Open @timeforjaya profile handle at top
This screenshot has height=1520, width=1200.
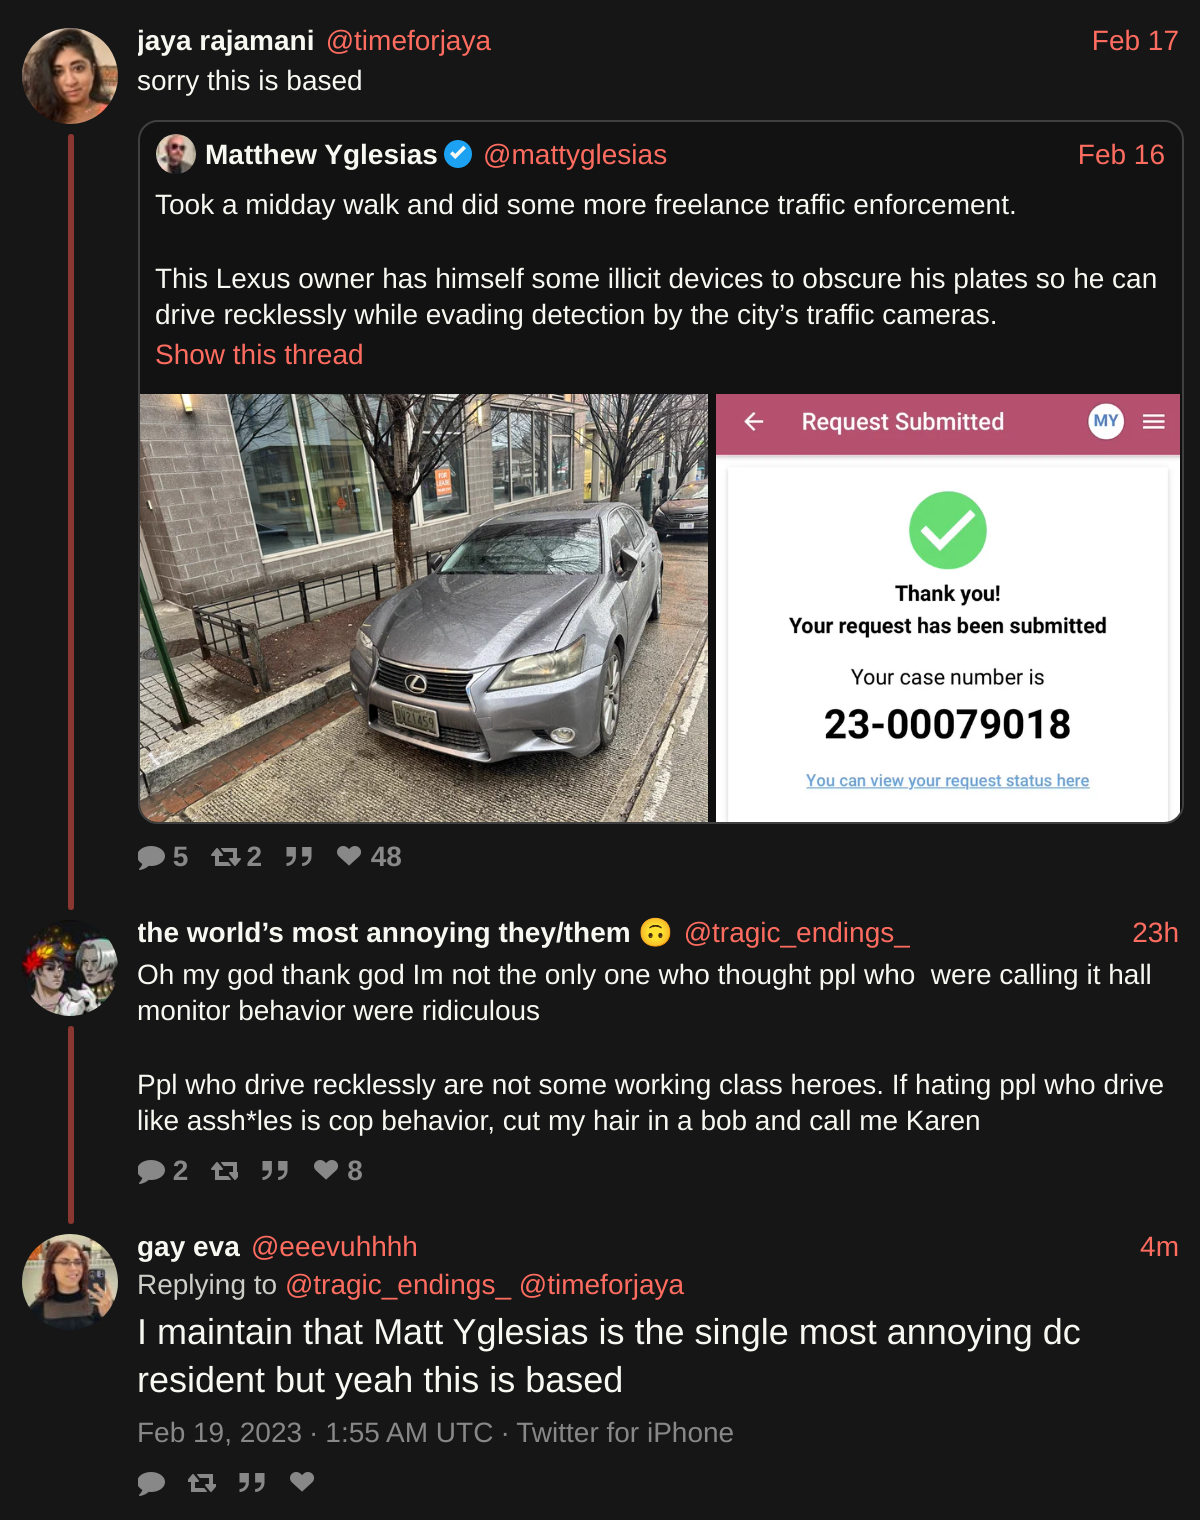(x=408, y=41)
